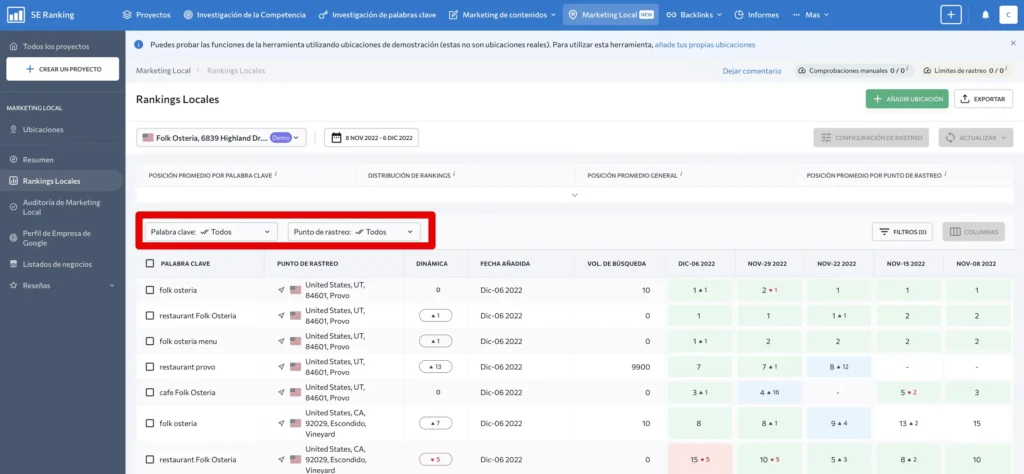
Task: Check the restaurant Folk Osteria Provo row
Action: (x=150, y=315)
